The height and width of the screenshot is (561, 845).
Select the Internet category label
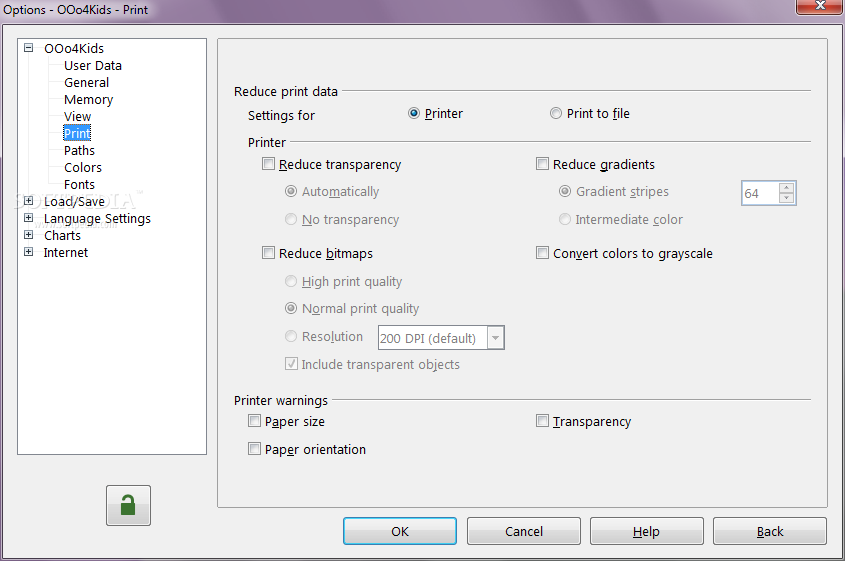[x=66, y=252]
